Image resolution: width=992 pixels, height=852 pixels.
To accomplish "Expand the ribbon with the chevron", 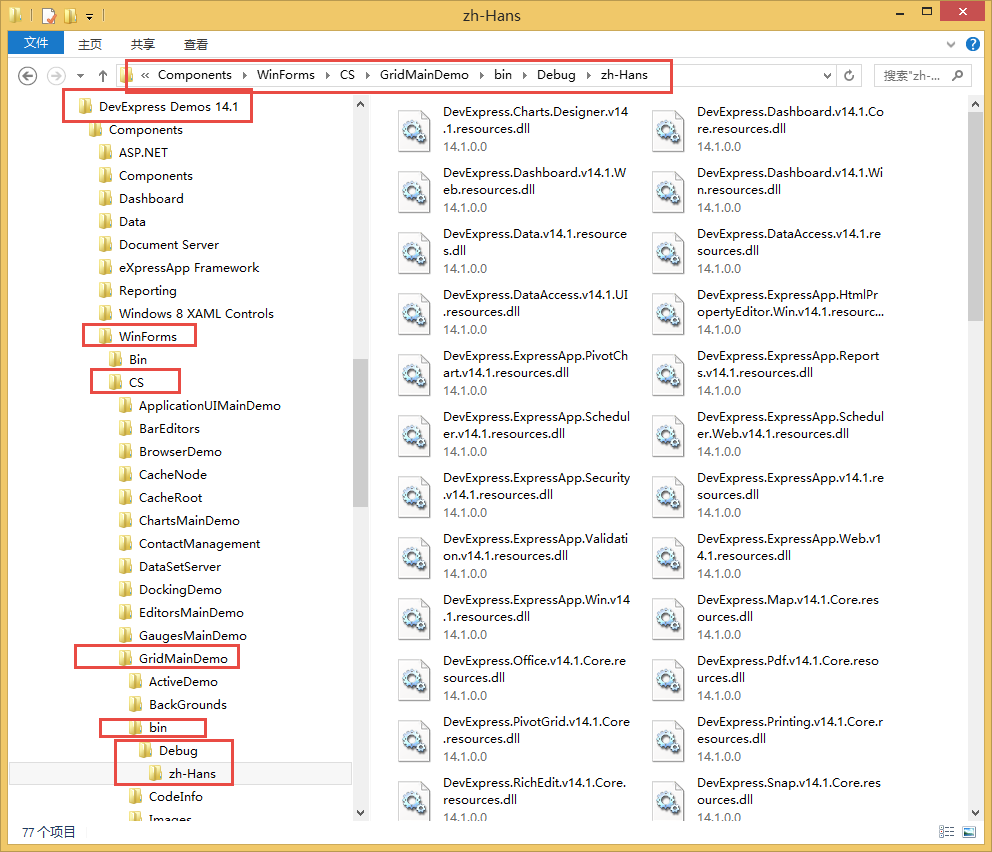I will click(x=951, y=44).
